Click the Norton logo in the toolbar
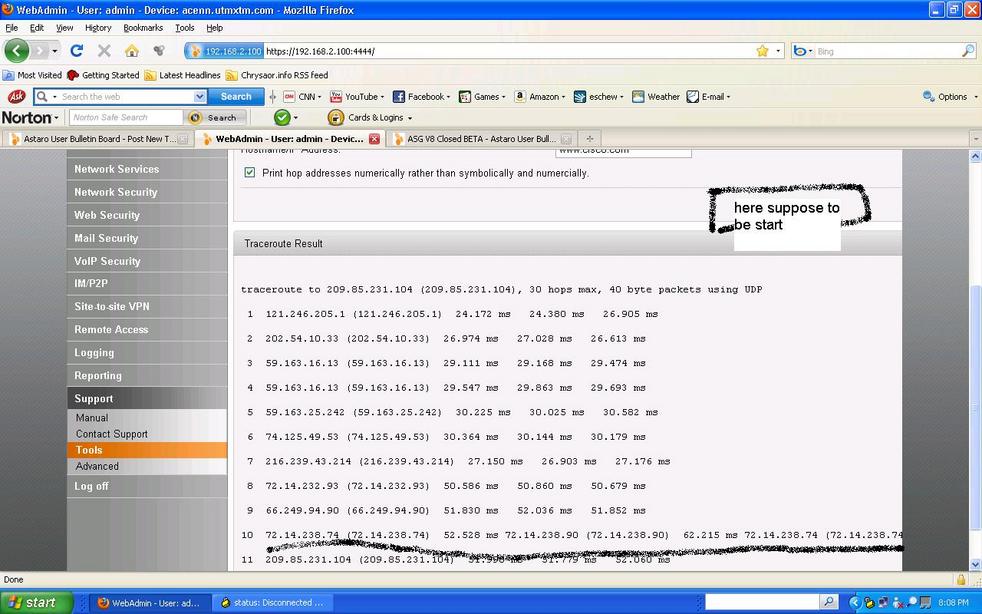 (26, 117)
